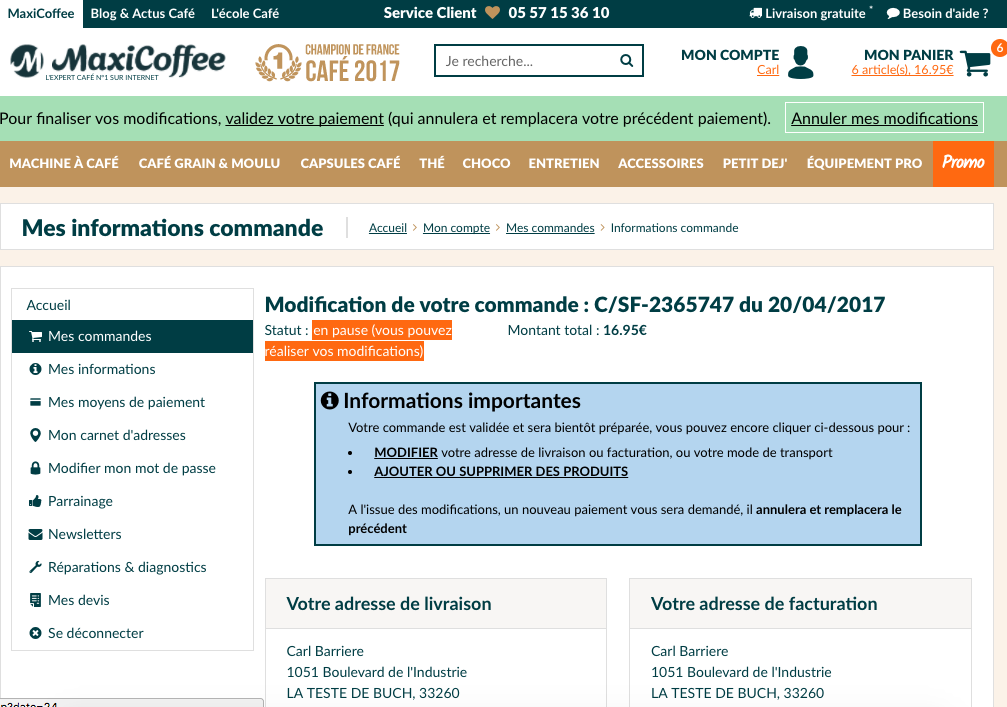
Task: Click the wrench icon for Réparations
Action: [x=35, y=567]
